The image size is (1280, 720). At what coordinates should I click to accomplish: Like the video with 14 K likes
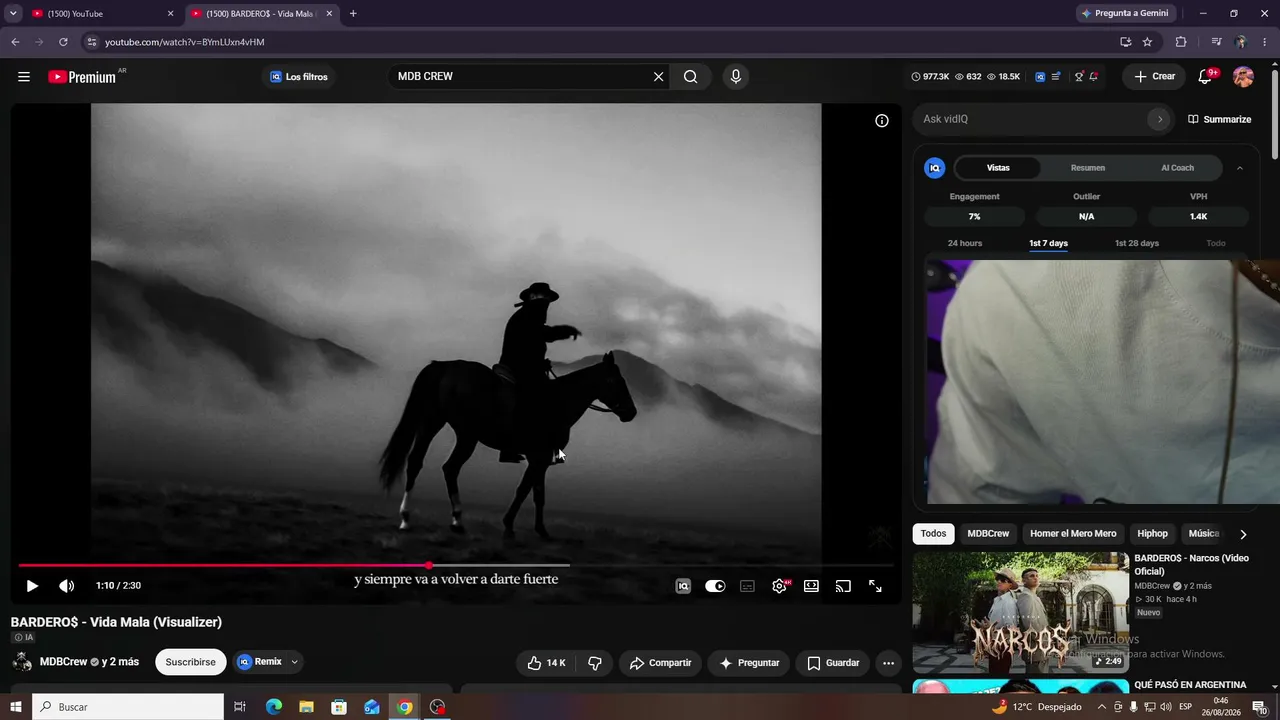coord(547,663)
